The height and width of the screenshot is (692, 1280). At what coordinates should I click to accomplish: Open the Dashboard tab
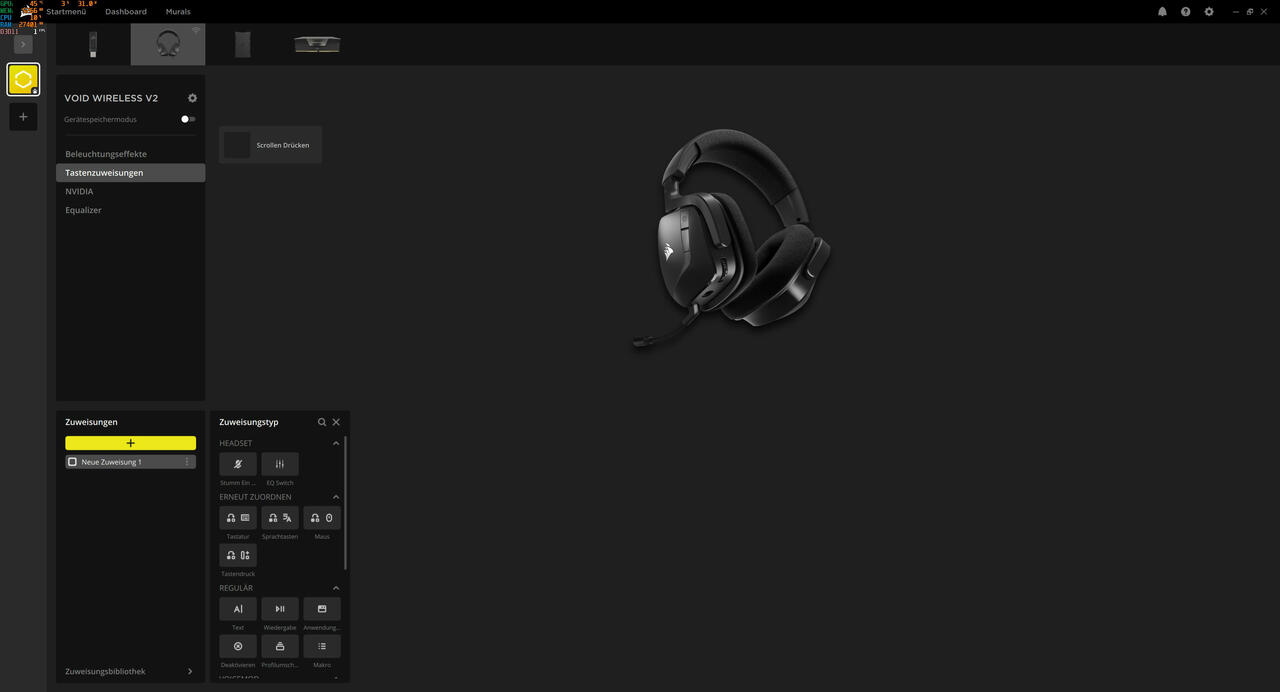[x=126, y=12]
